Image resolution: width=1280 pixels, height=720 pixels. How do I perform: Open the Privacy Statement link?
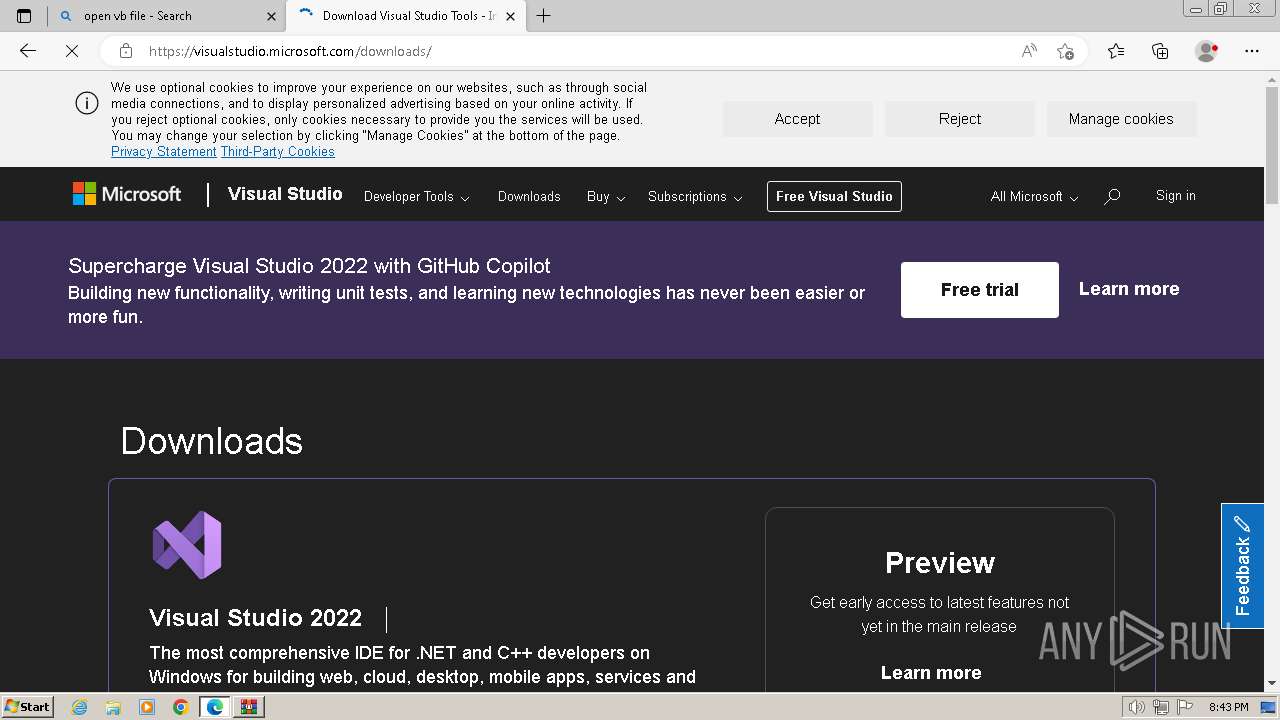(x=164, y=152)
